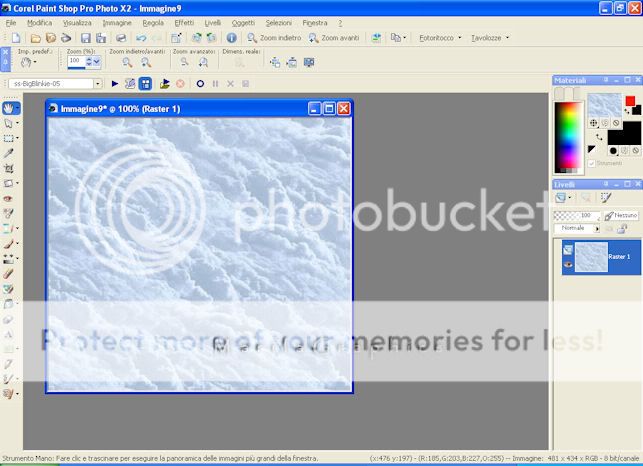Toggle the layer lock transparency icon

(622, 229)
